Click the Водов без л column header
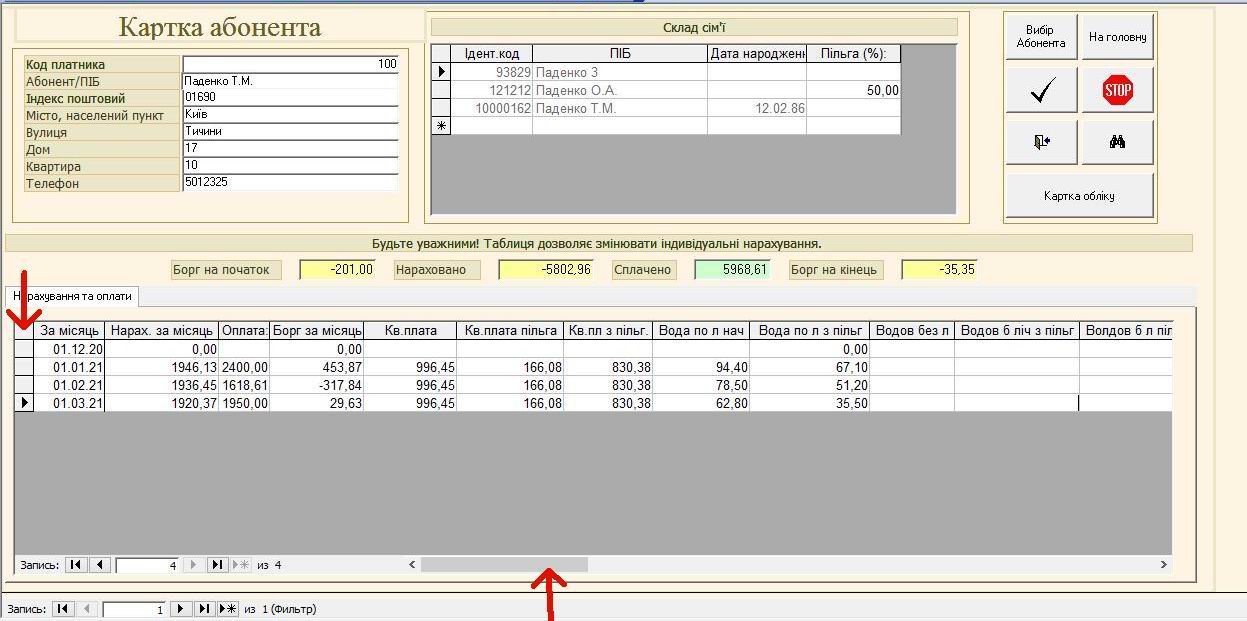Image resolution: width=1247 pixels, height=621 pixels. [x=912, y=331]
